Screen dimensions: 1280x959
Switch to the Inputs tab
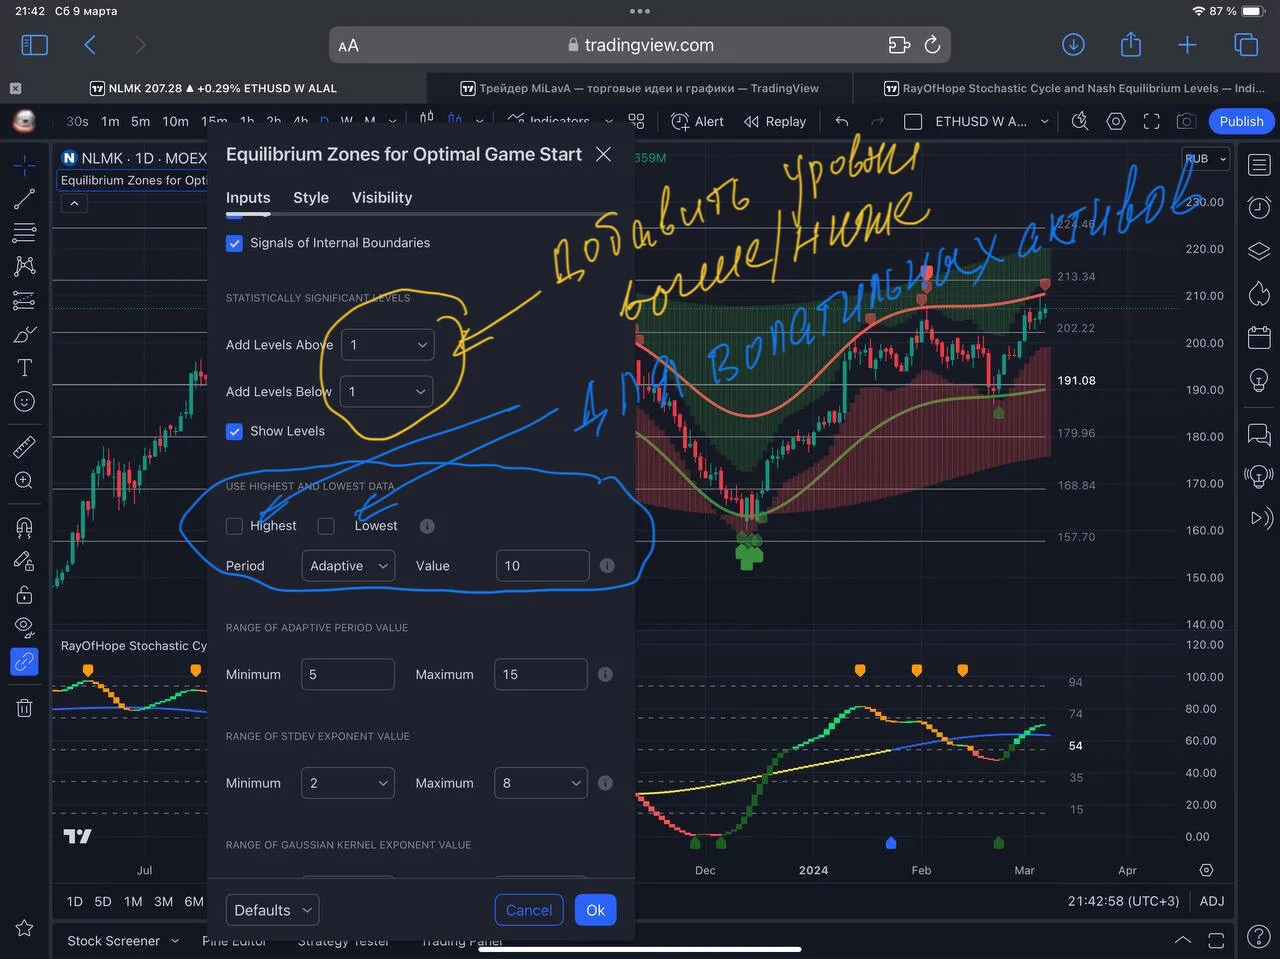pyautogui.click(x=248, y=198)
